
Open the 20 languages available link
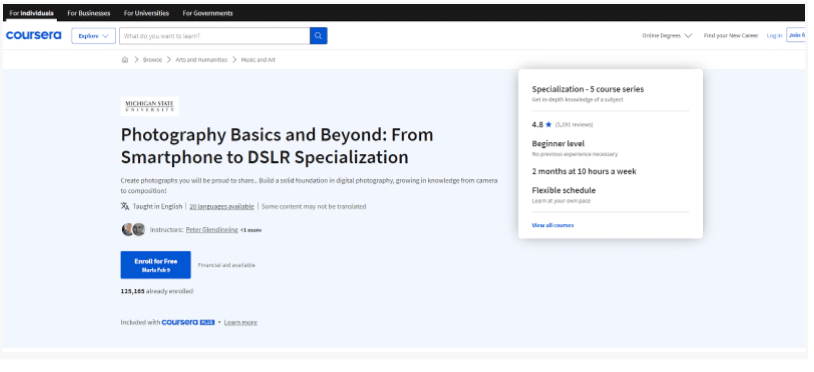pyautogui.click(x=222, y=206)
